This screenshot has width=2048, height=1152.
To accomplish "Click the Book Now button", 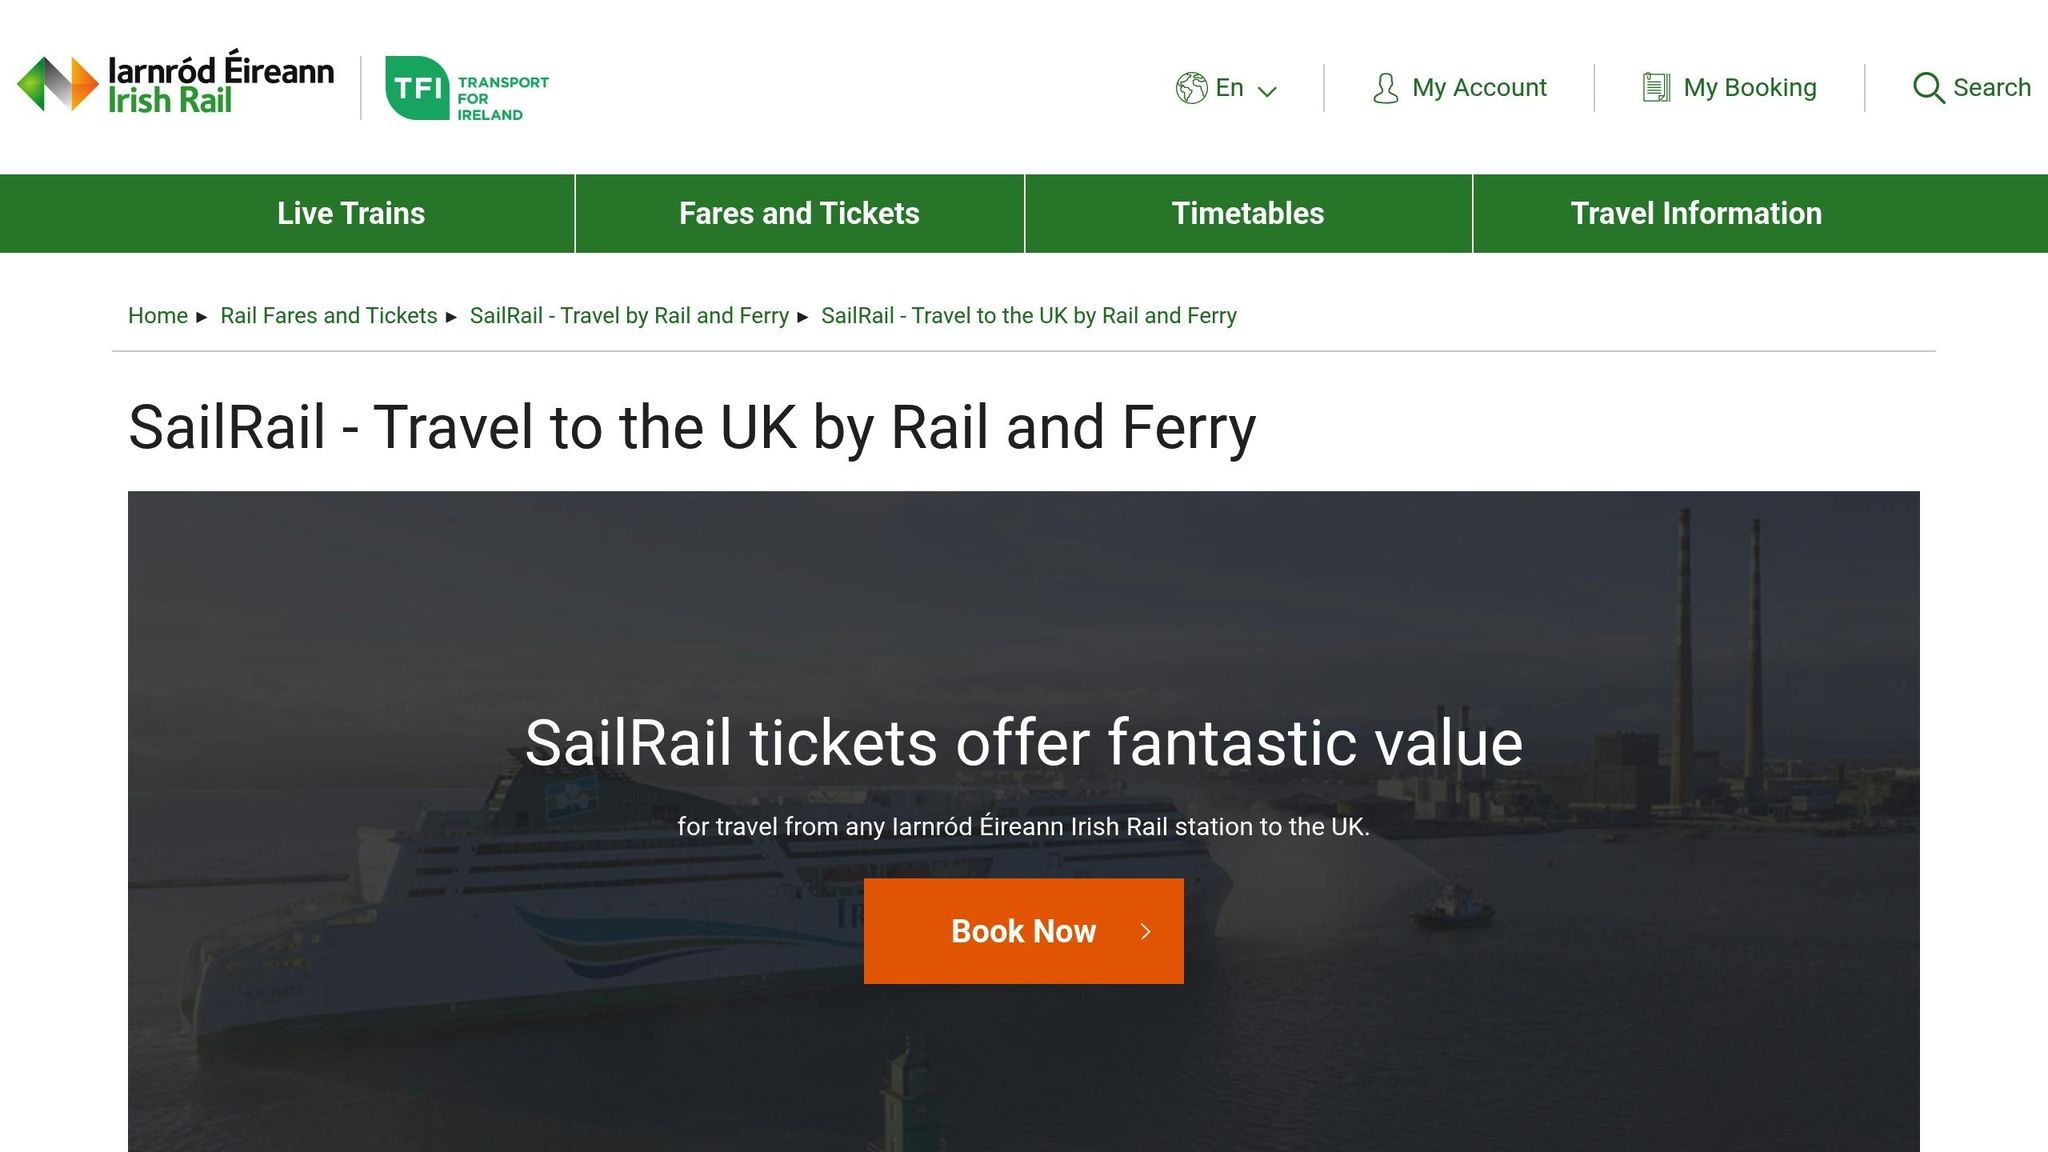I will (1023, 931).
